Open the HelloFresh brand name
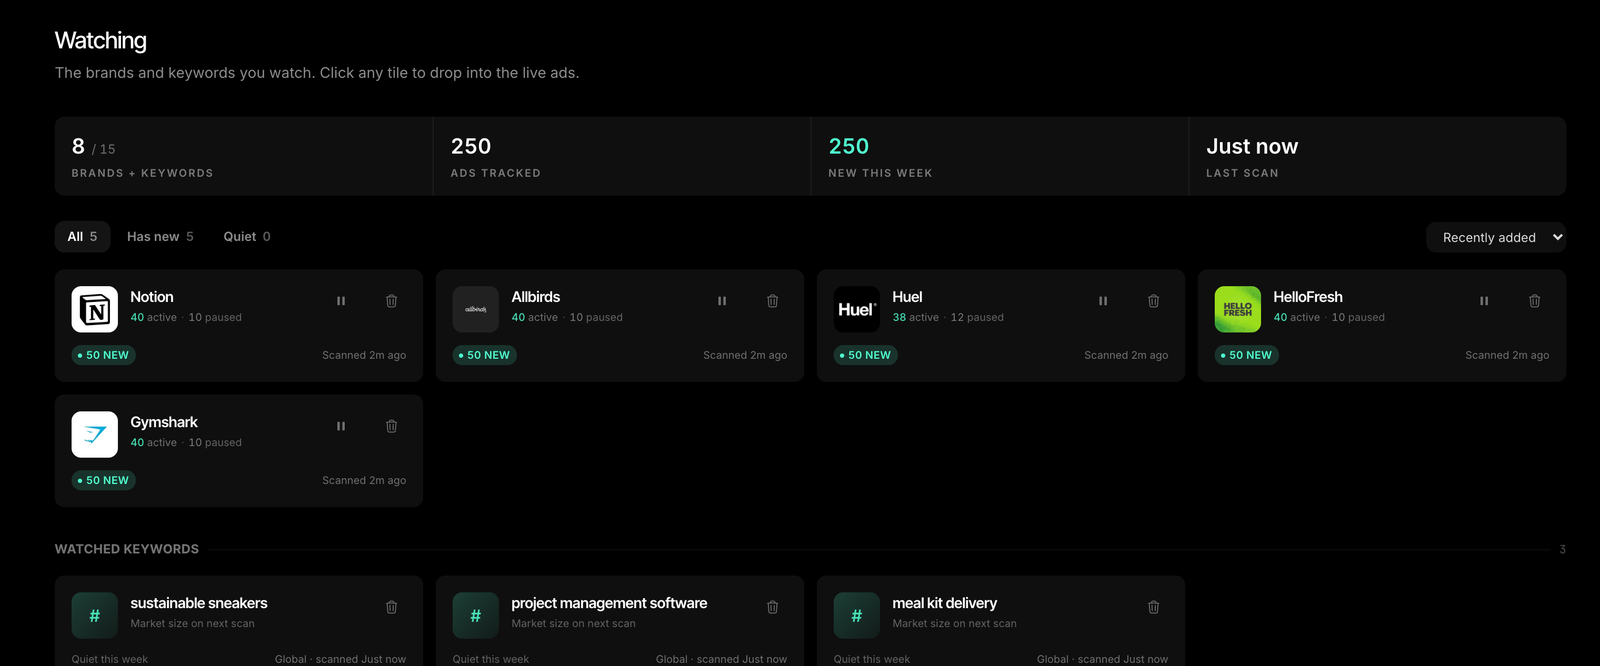The width and height of the screenshot is (1600, 666). [1308, 297]
